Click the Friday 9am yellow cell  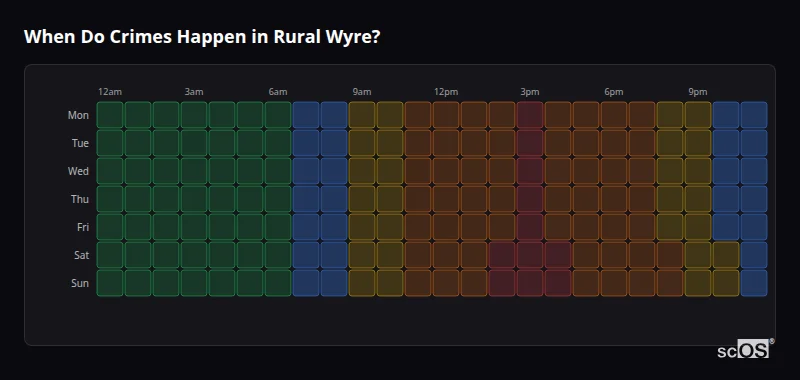coord(362,227)
